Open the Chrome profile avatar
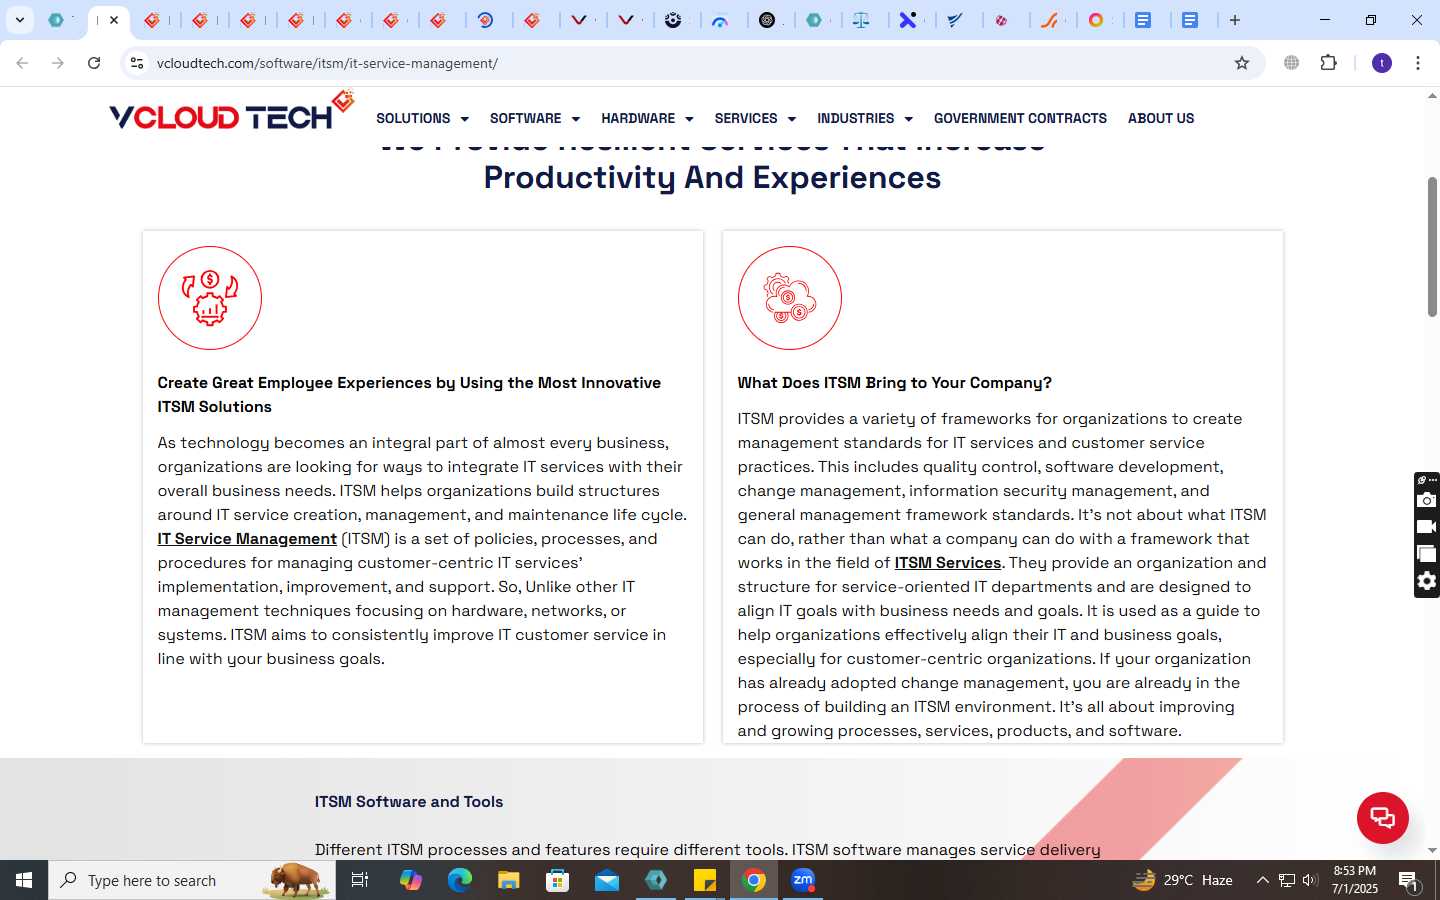 click(x=1382, y=63)
